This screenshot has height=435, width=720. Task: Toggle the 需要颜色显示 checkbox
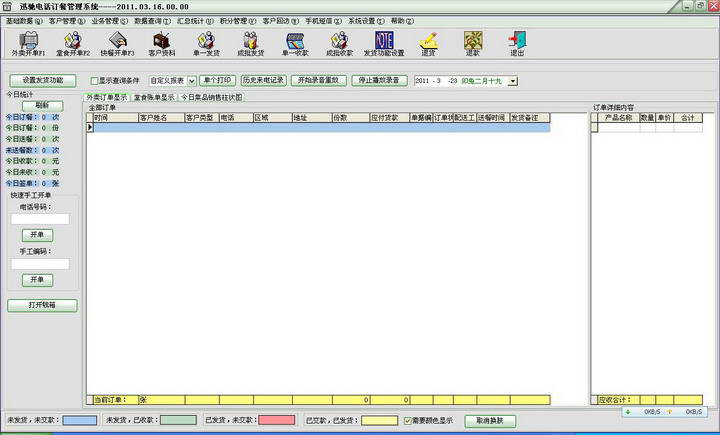coord(407,421)
